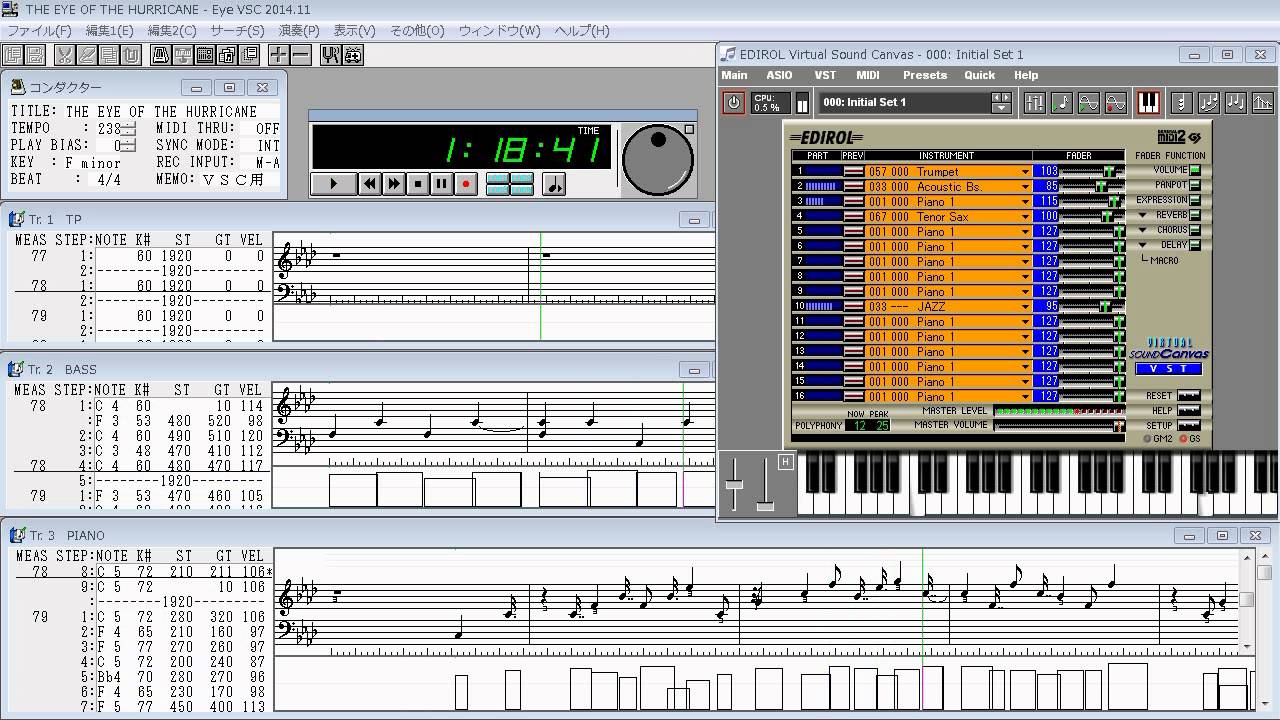
Task: Click the SETUP button in Sound Canvas
Action: point(1188,426)
